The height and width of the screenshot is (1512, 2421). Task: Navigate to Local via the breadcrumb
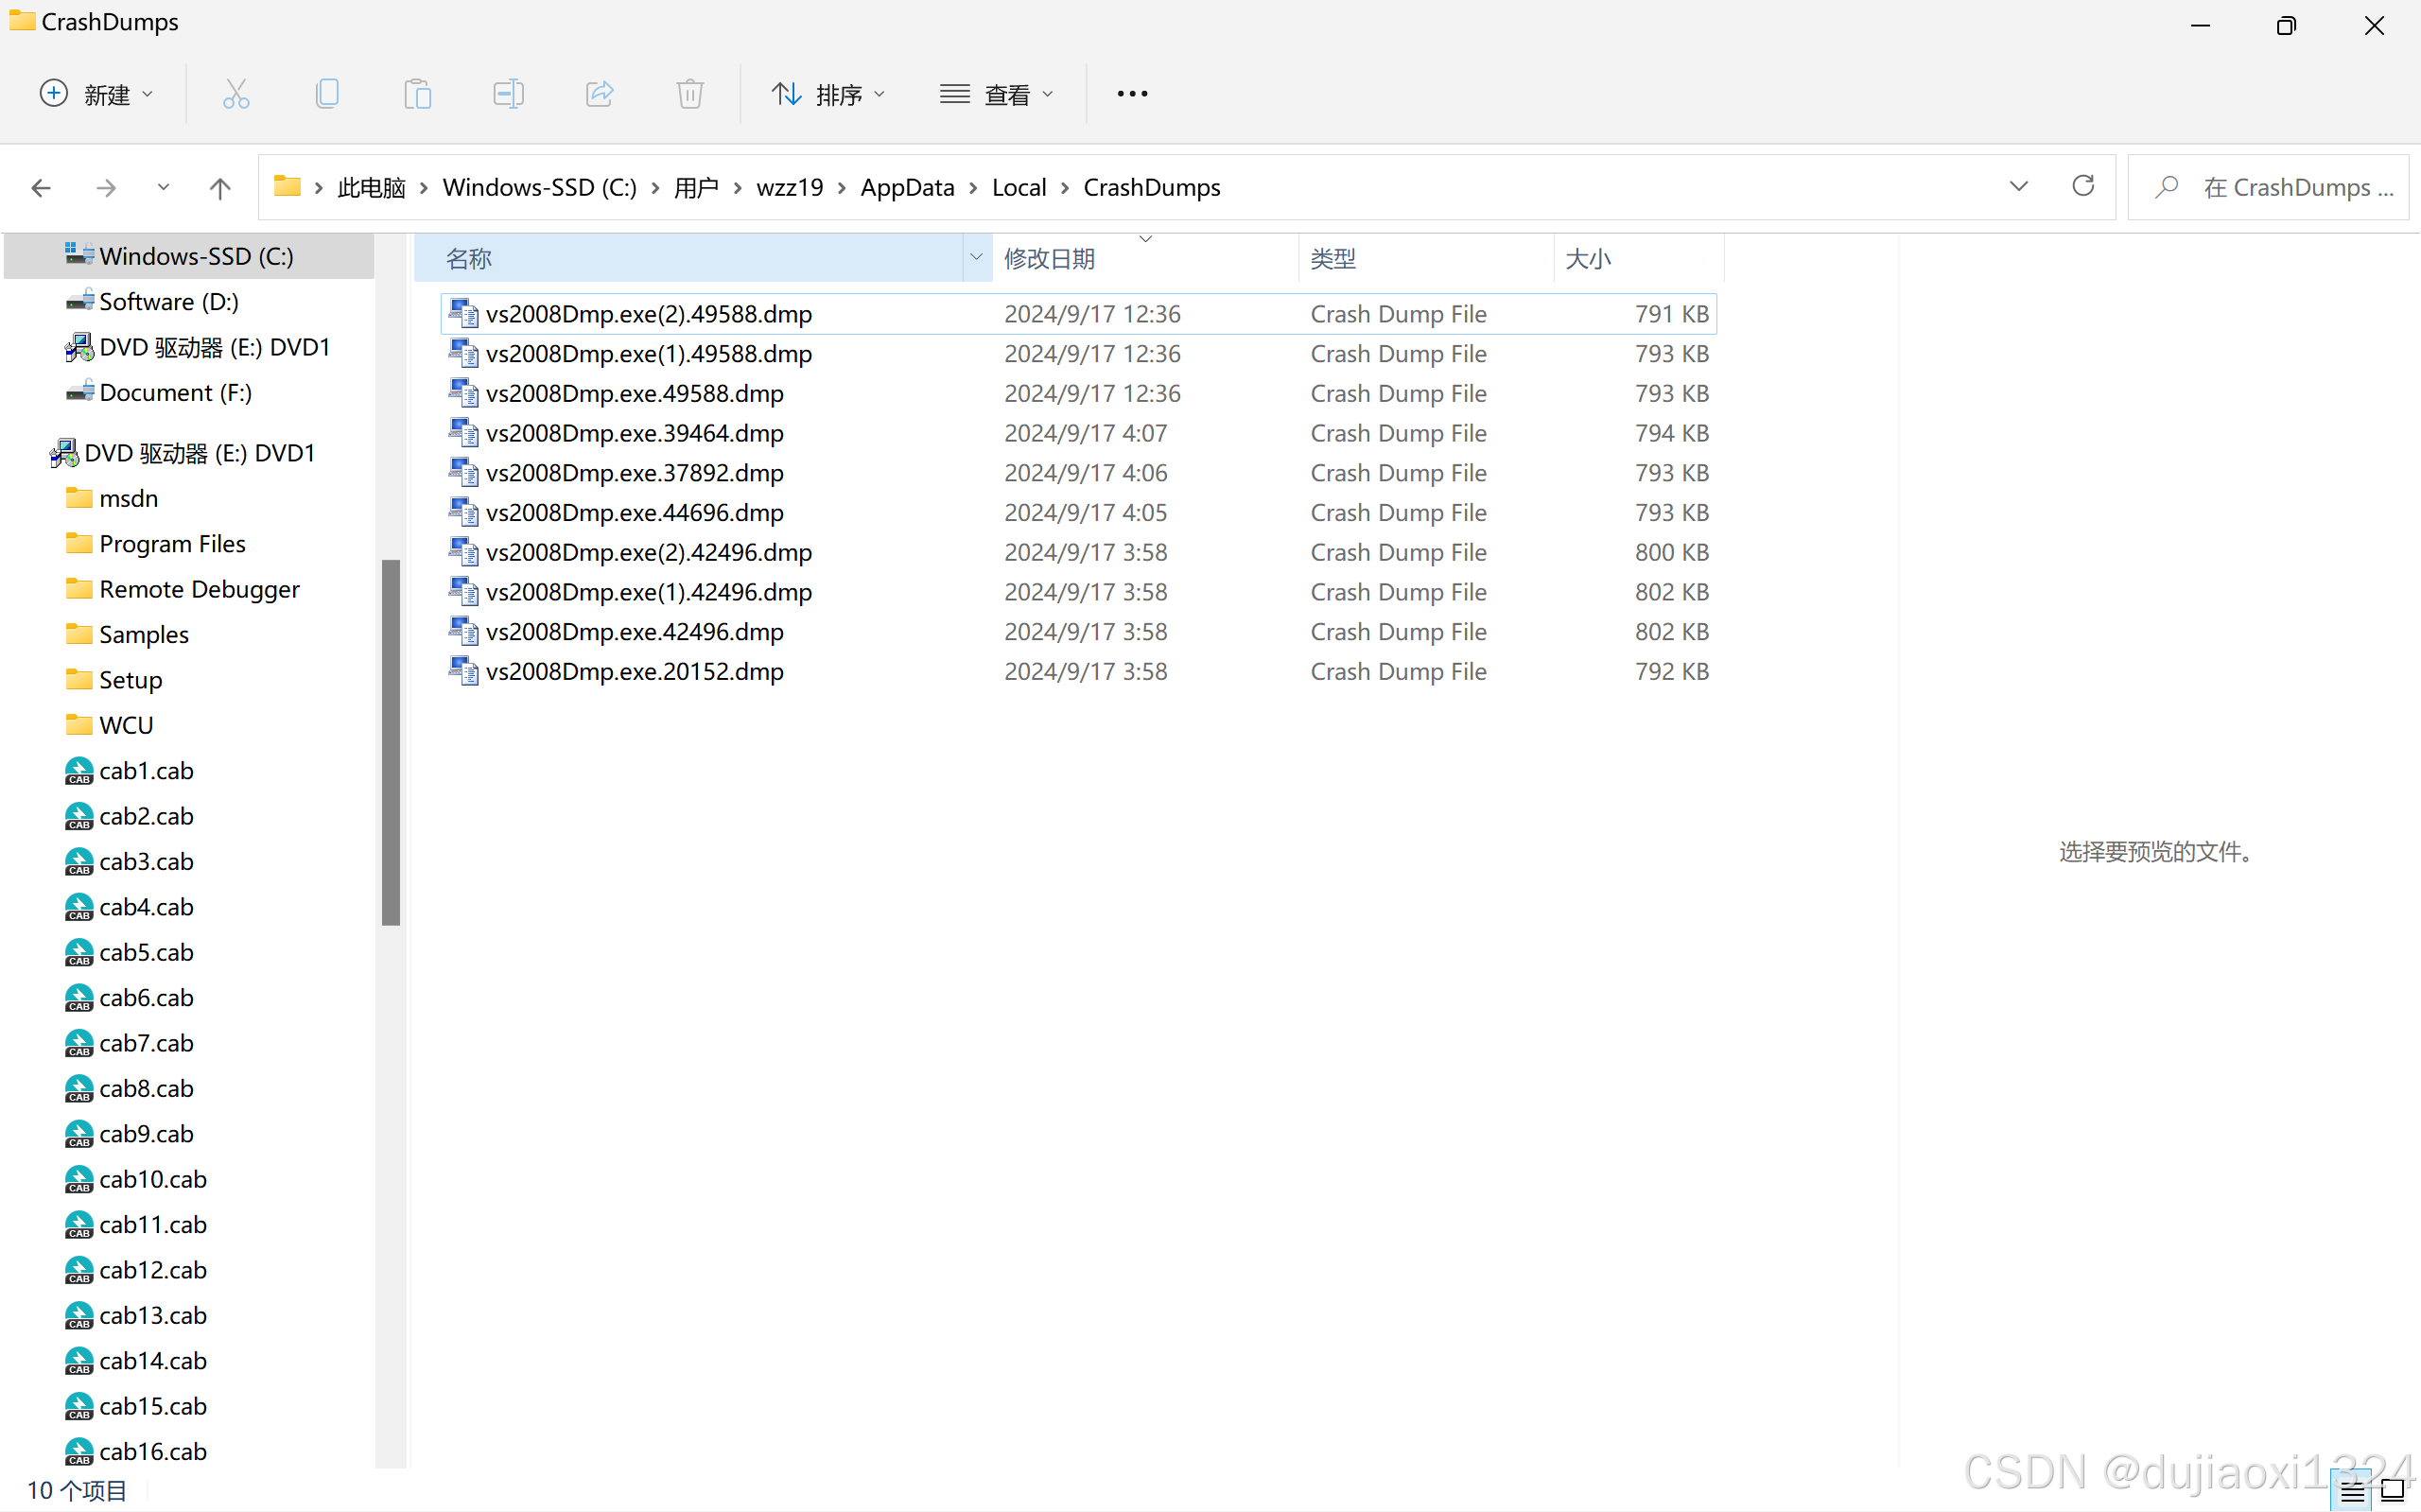[1018, 187]
